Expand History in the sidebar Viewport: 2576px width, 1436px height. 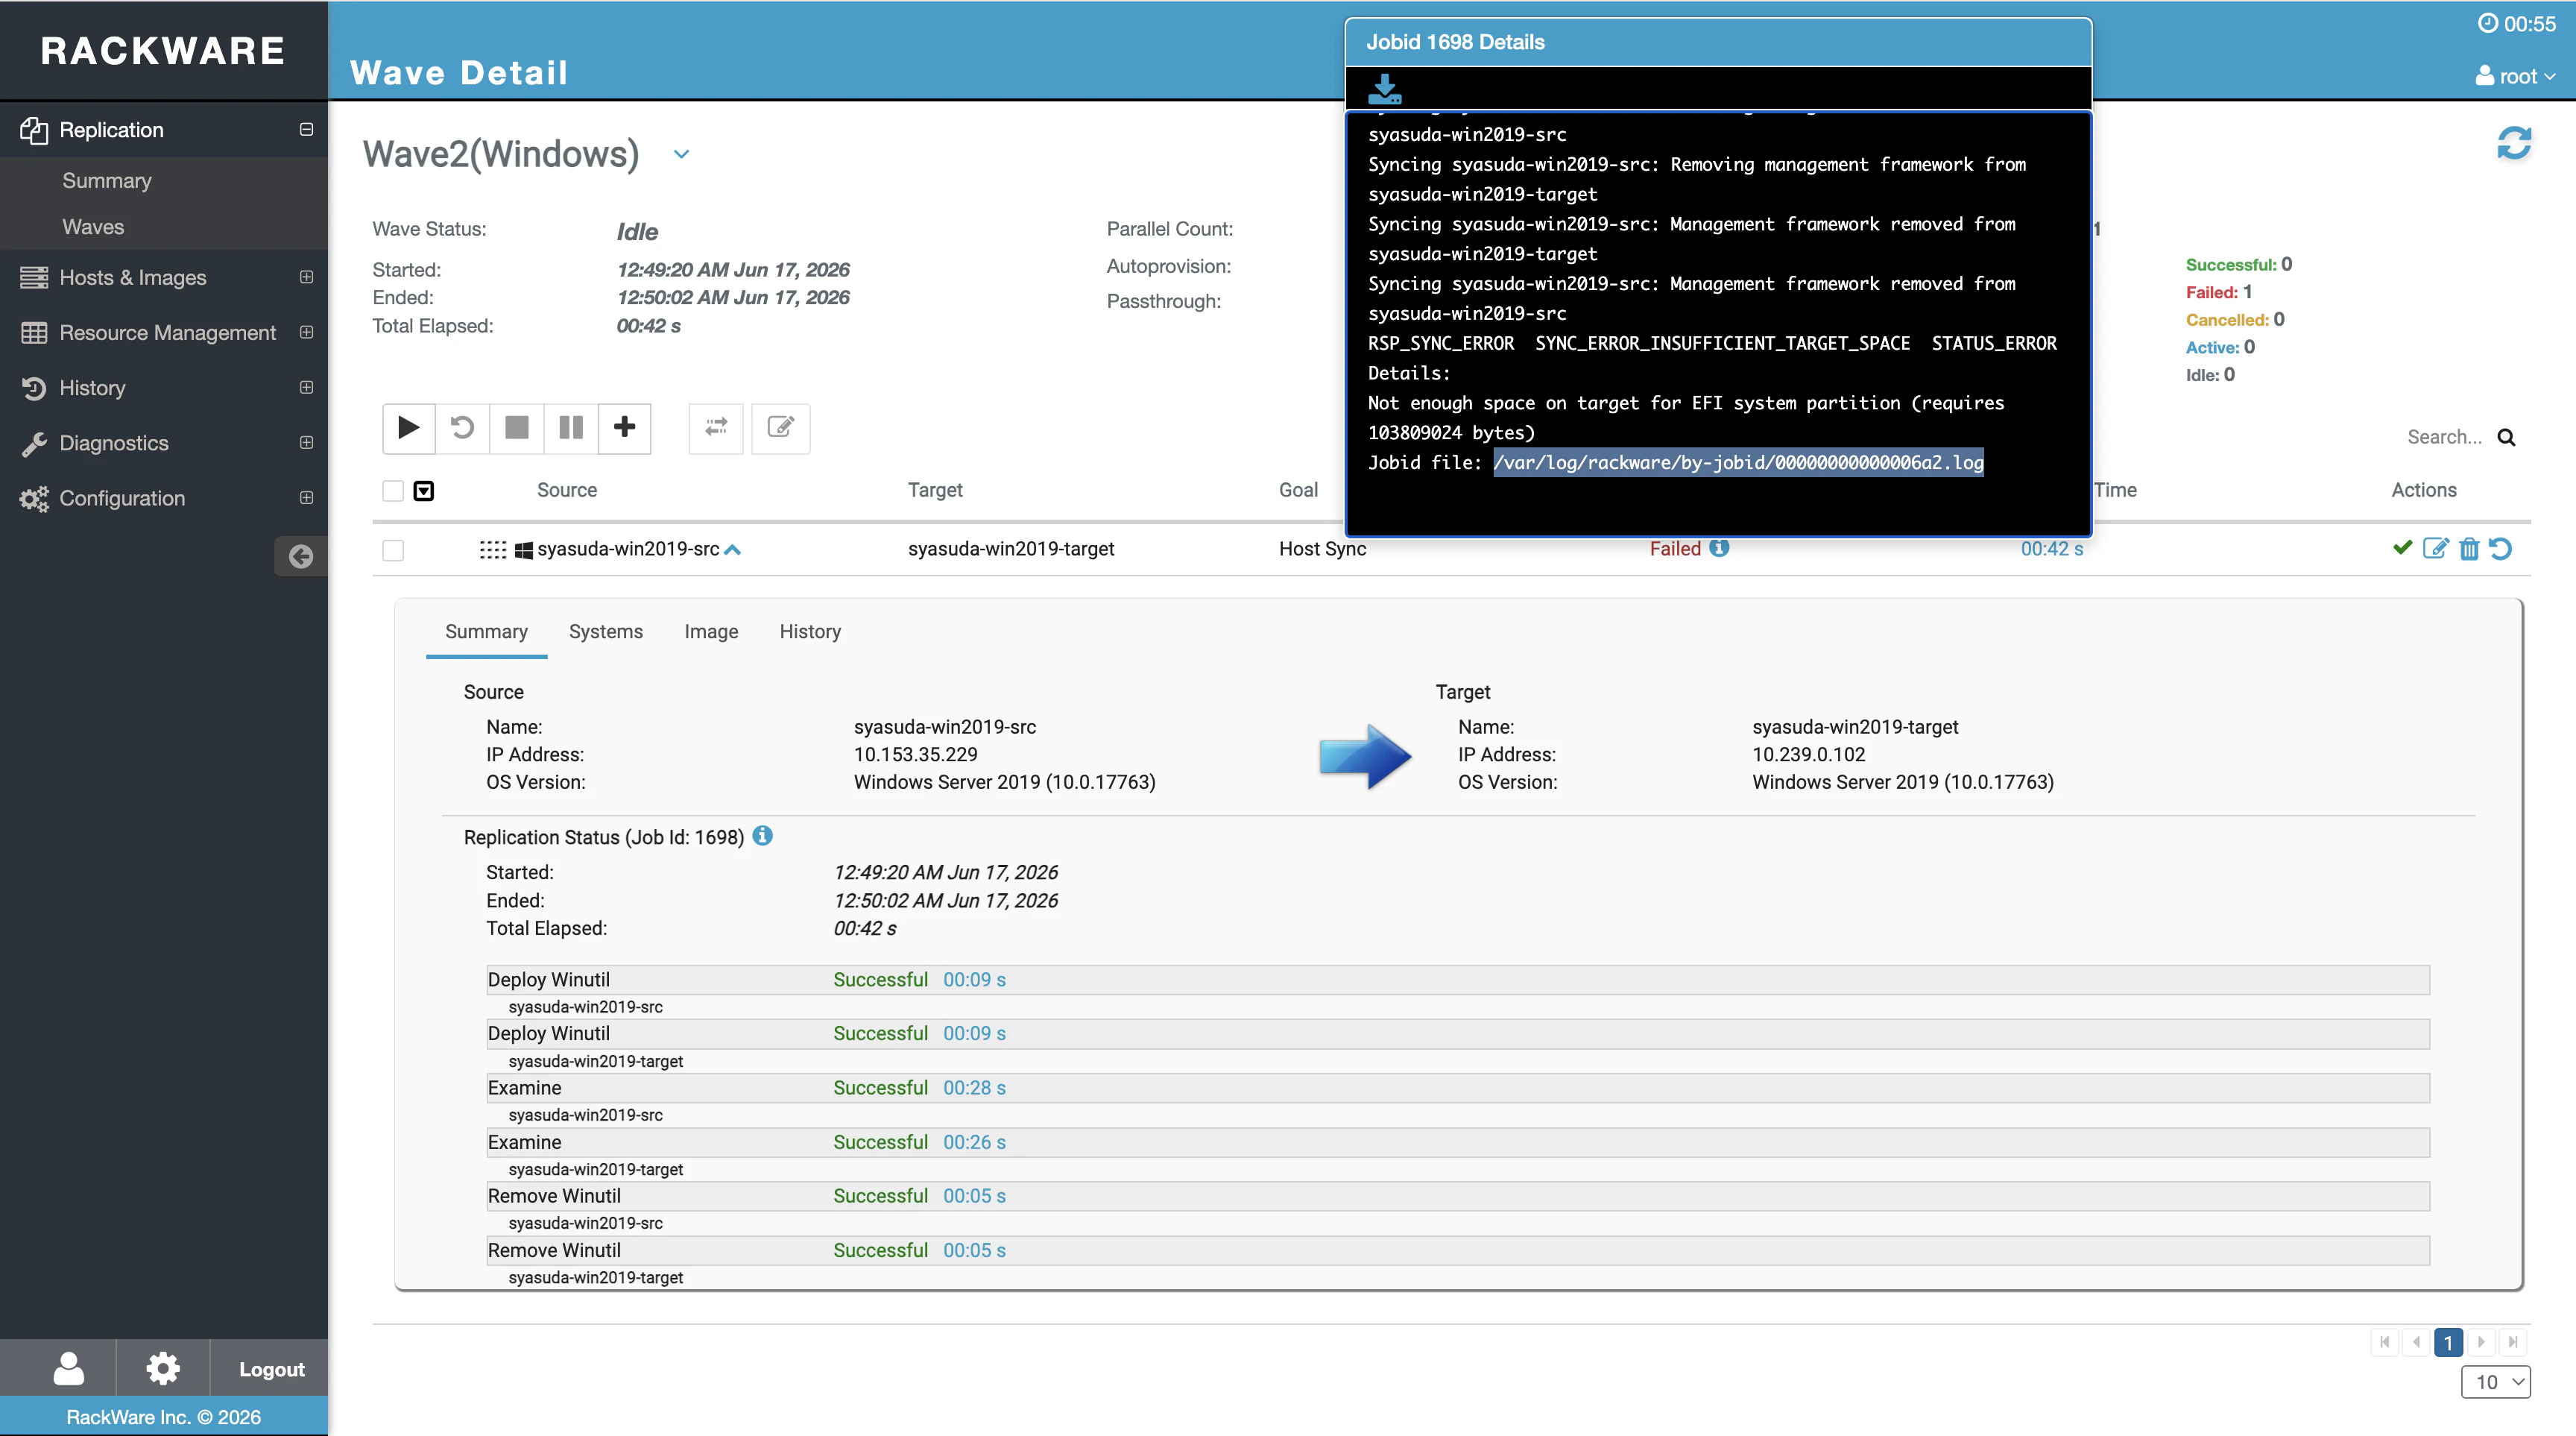306,387
